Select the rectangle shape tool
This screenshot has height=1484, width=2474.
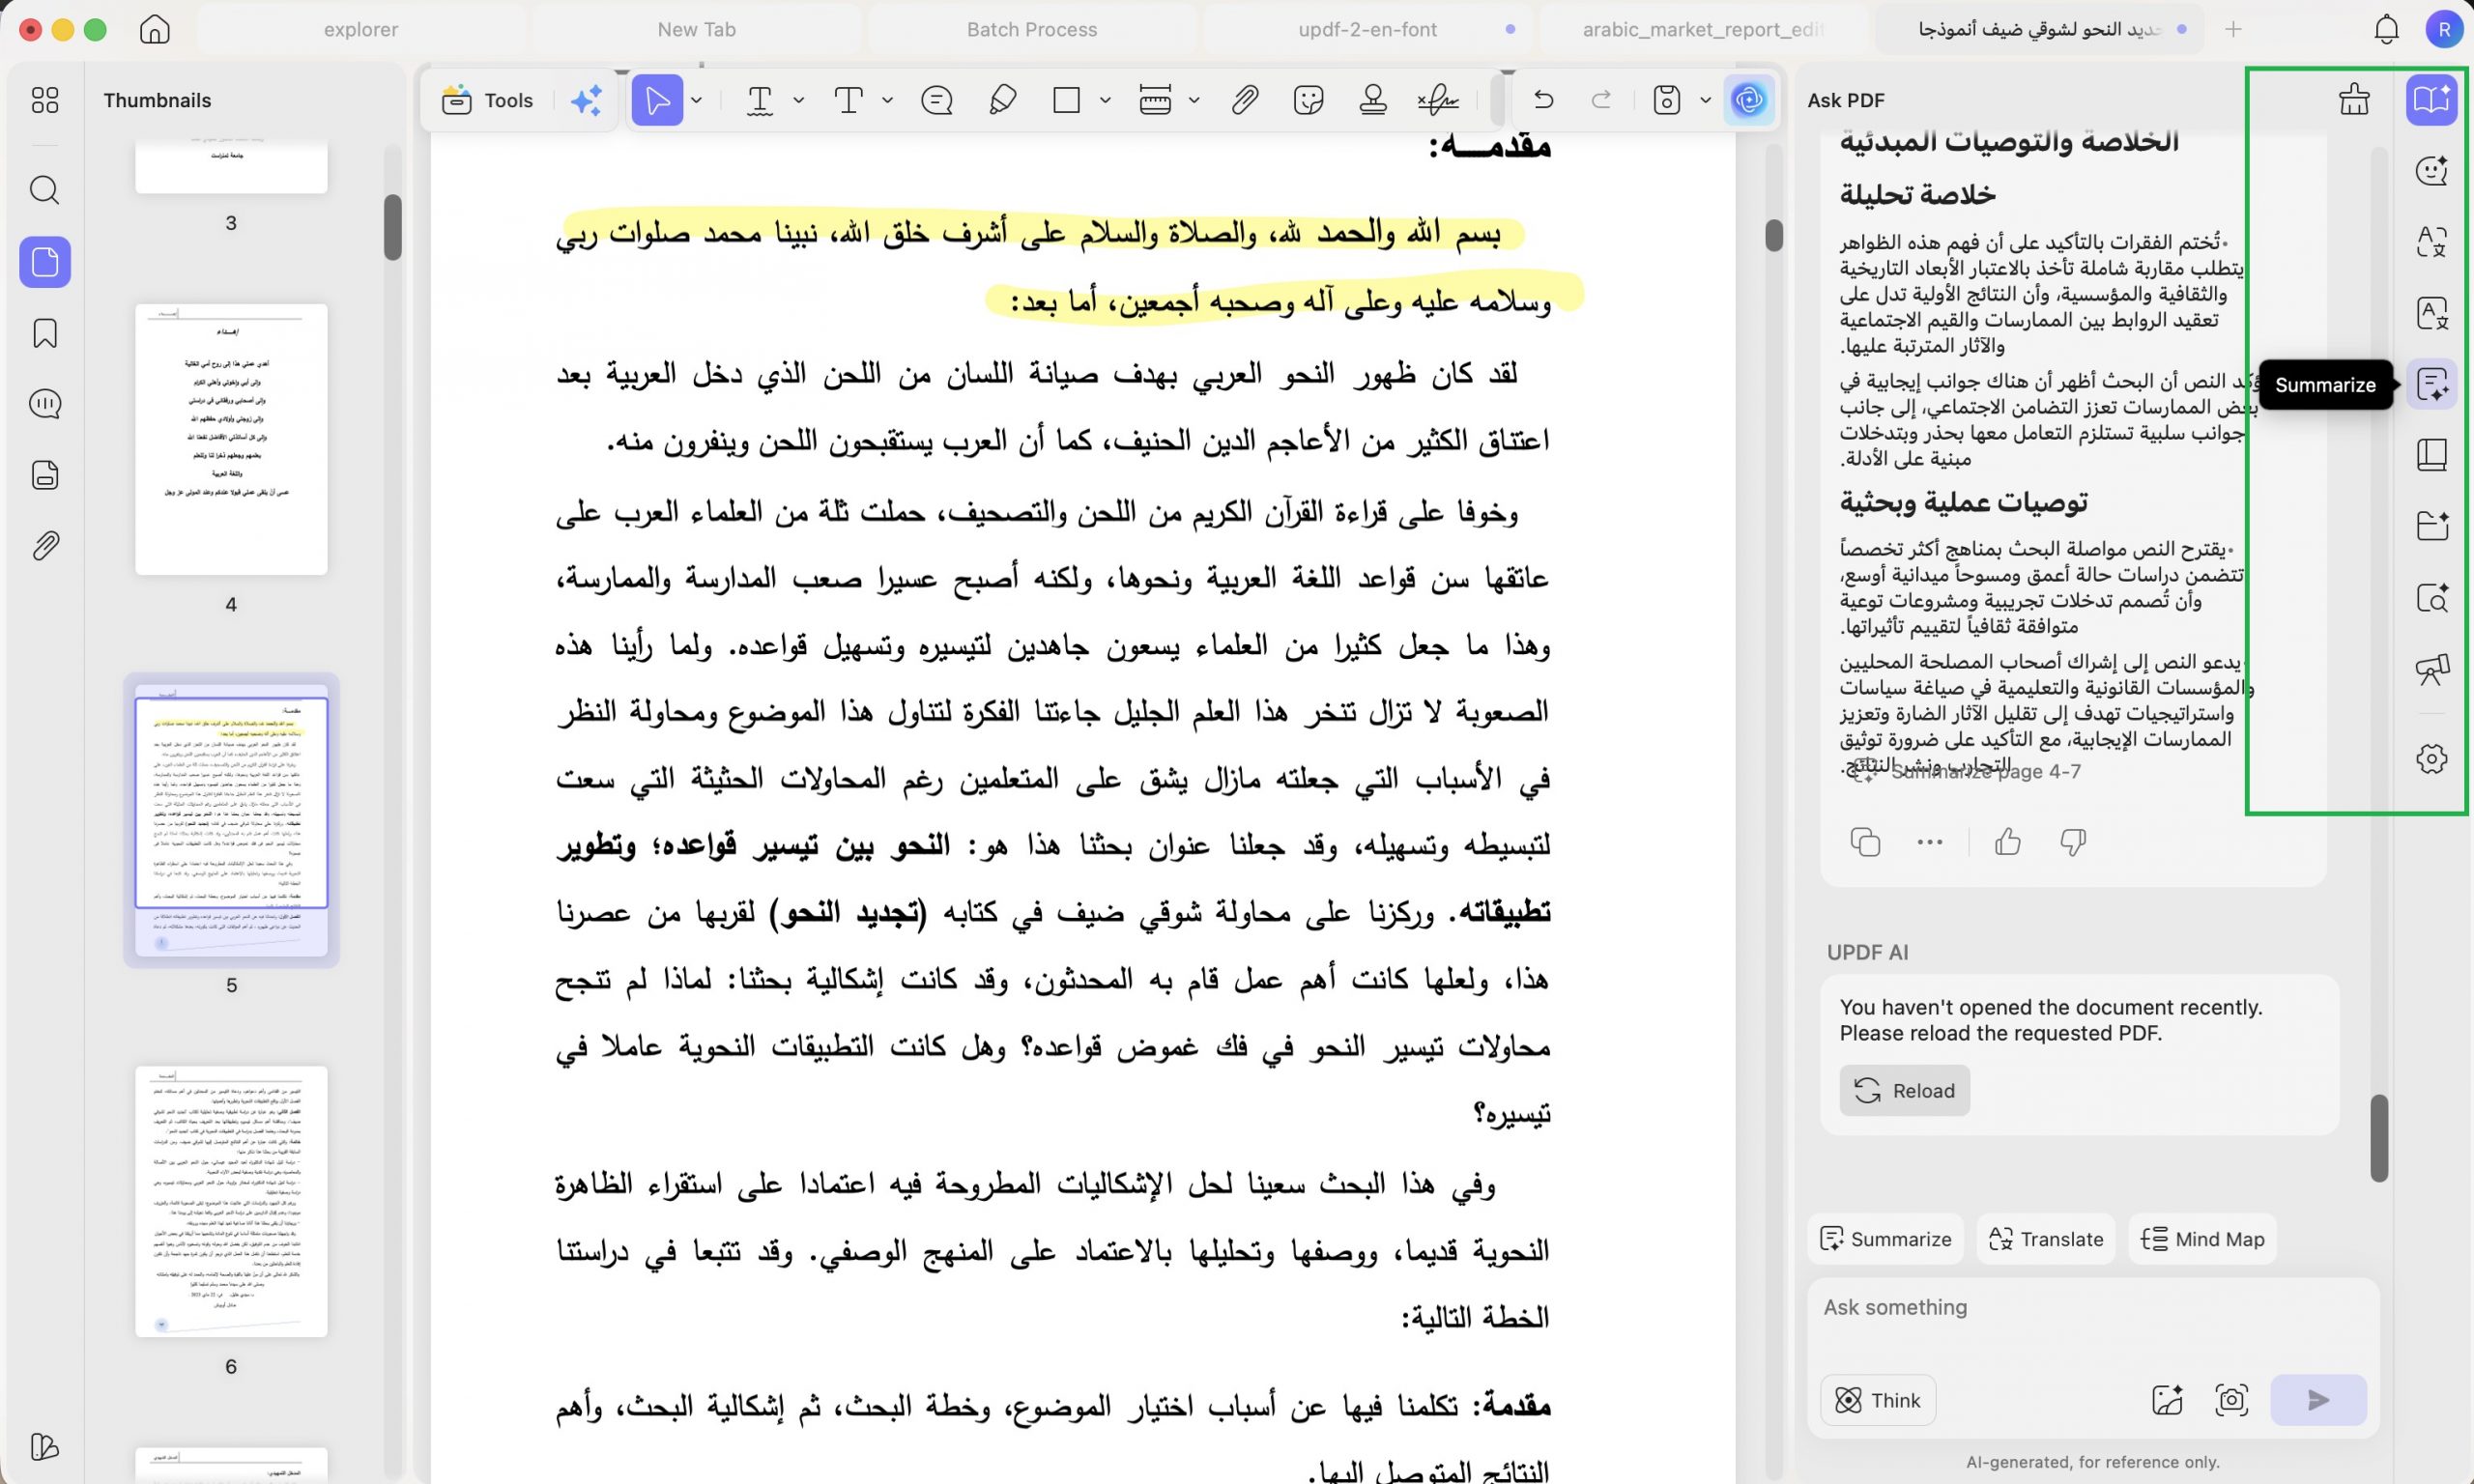point(1066,100)
